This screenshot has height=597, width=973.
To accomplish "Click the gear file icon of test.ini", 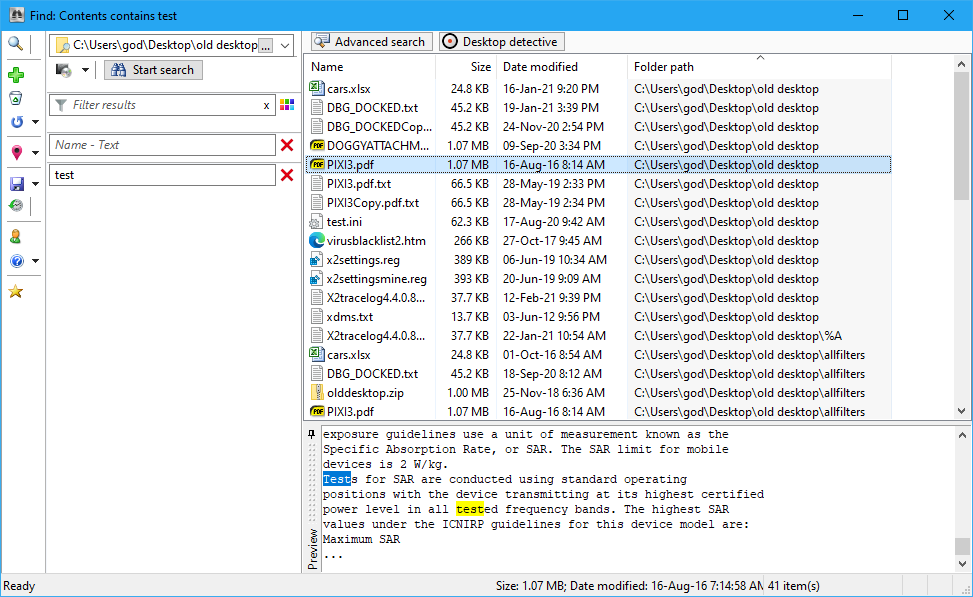I will [x=316, y=222].
